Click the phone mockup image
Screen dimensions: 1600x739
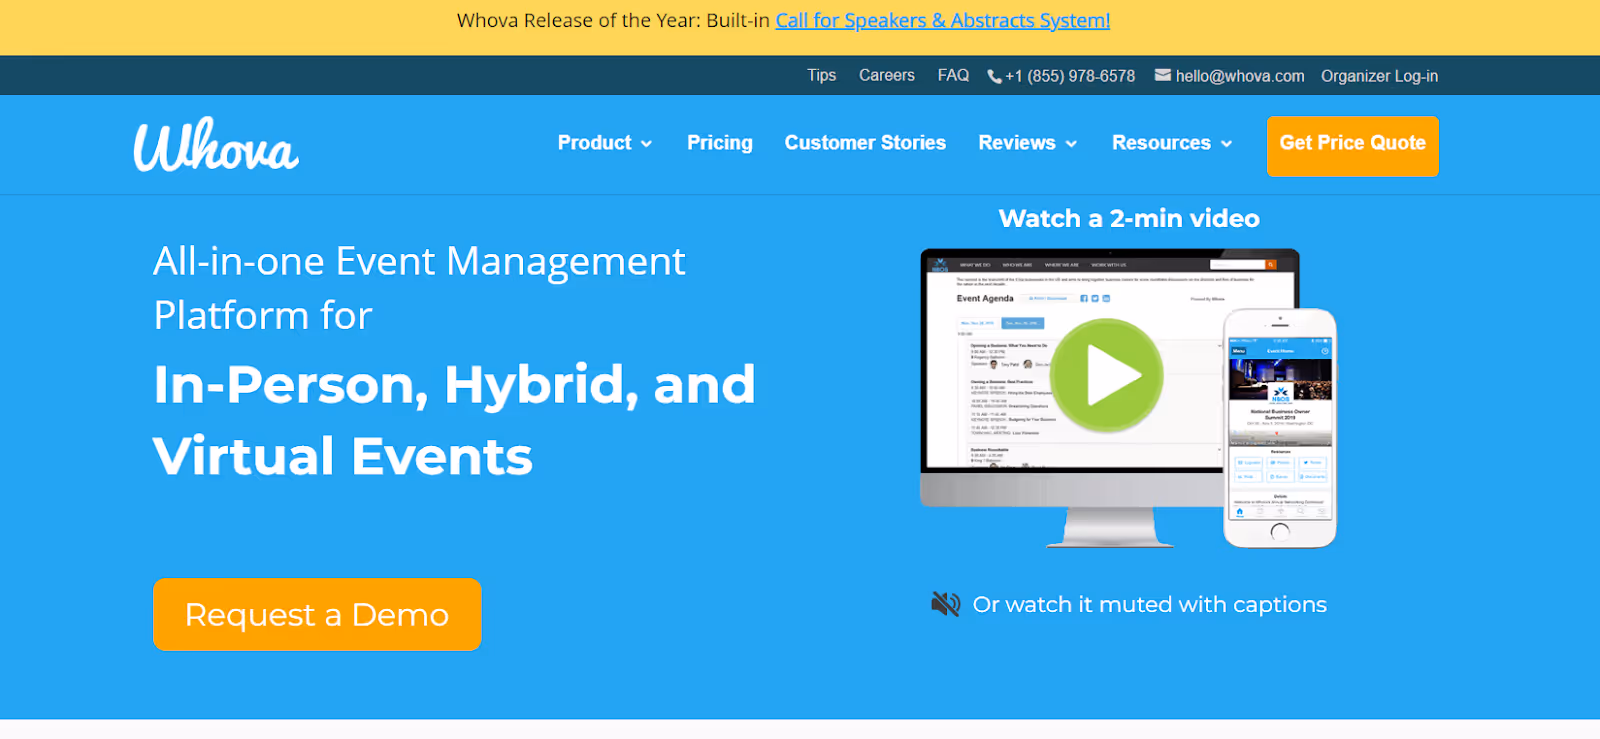coord(1280,428)
